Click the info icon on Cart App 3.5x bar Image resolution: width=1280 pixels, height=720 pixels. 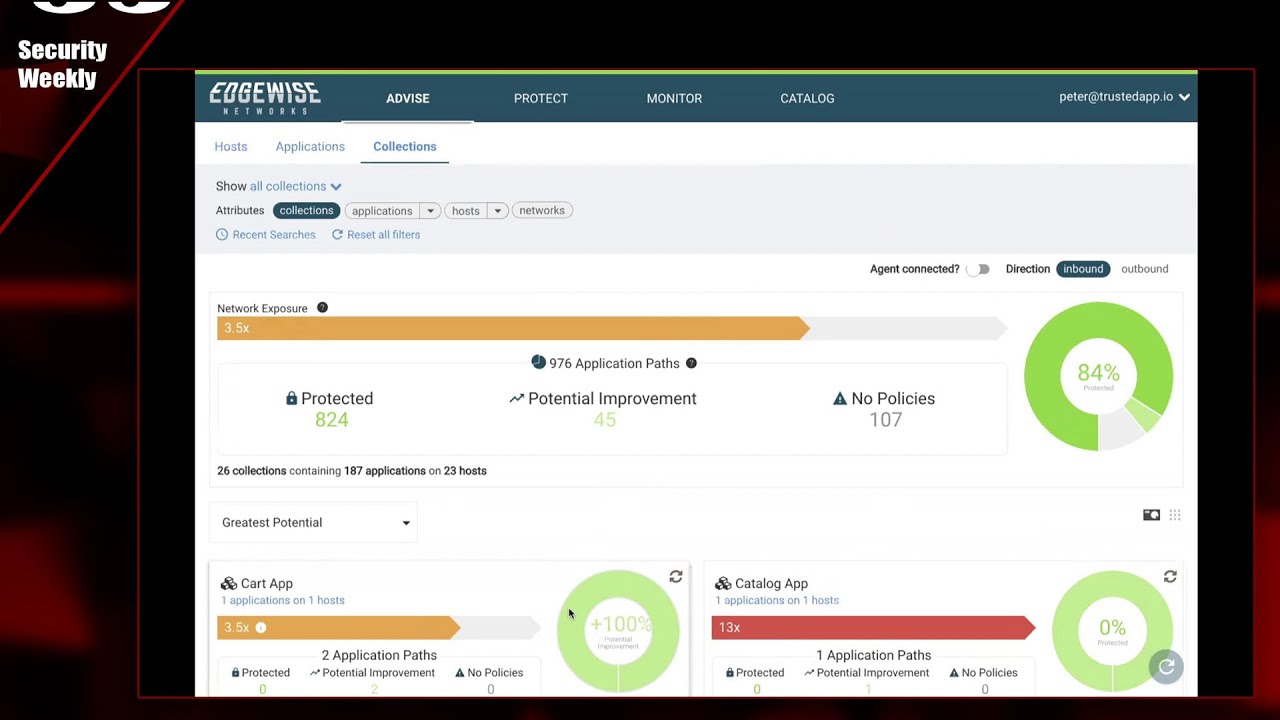coord(261,627)
